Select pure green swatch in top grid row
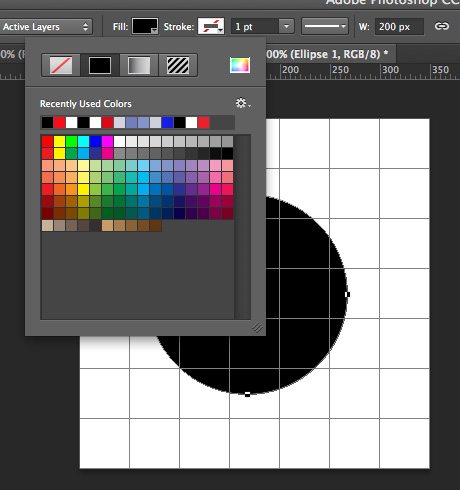This screenshot has height=490, width=460. click(x=71, y=141)
